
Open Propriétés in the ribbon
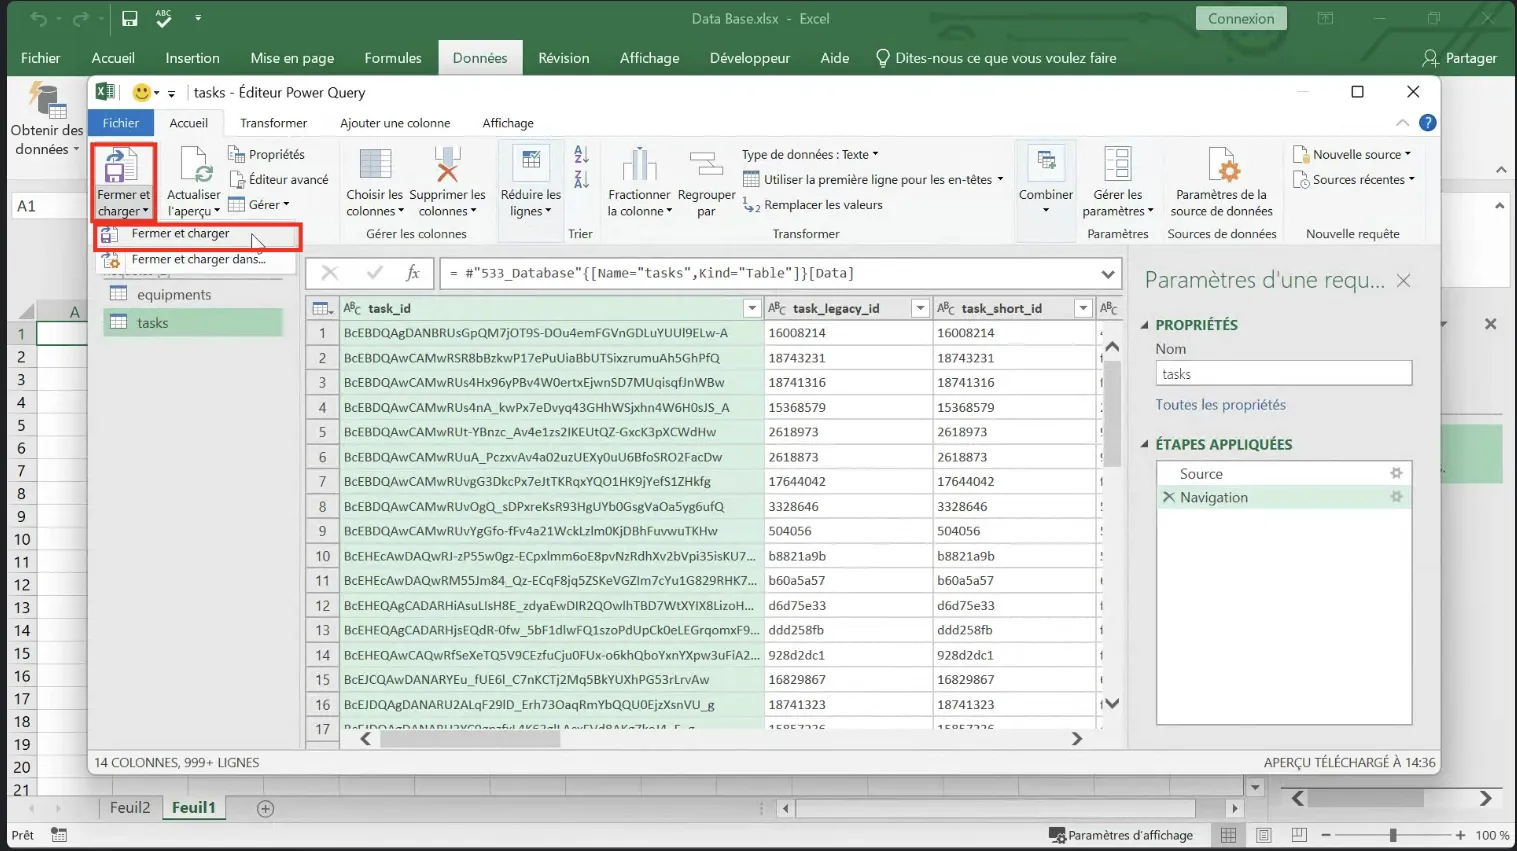[266, 154]
